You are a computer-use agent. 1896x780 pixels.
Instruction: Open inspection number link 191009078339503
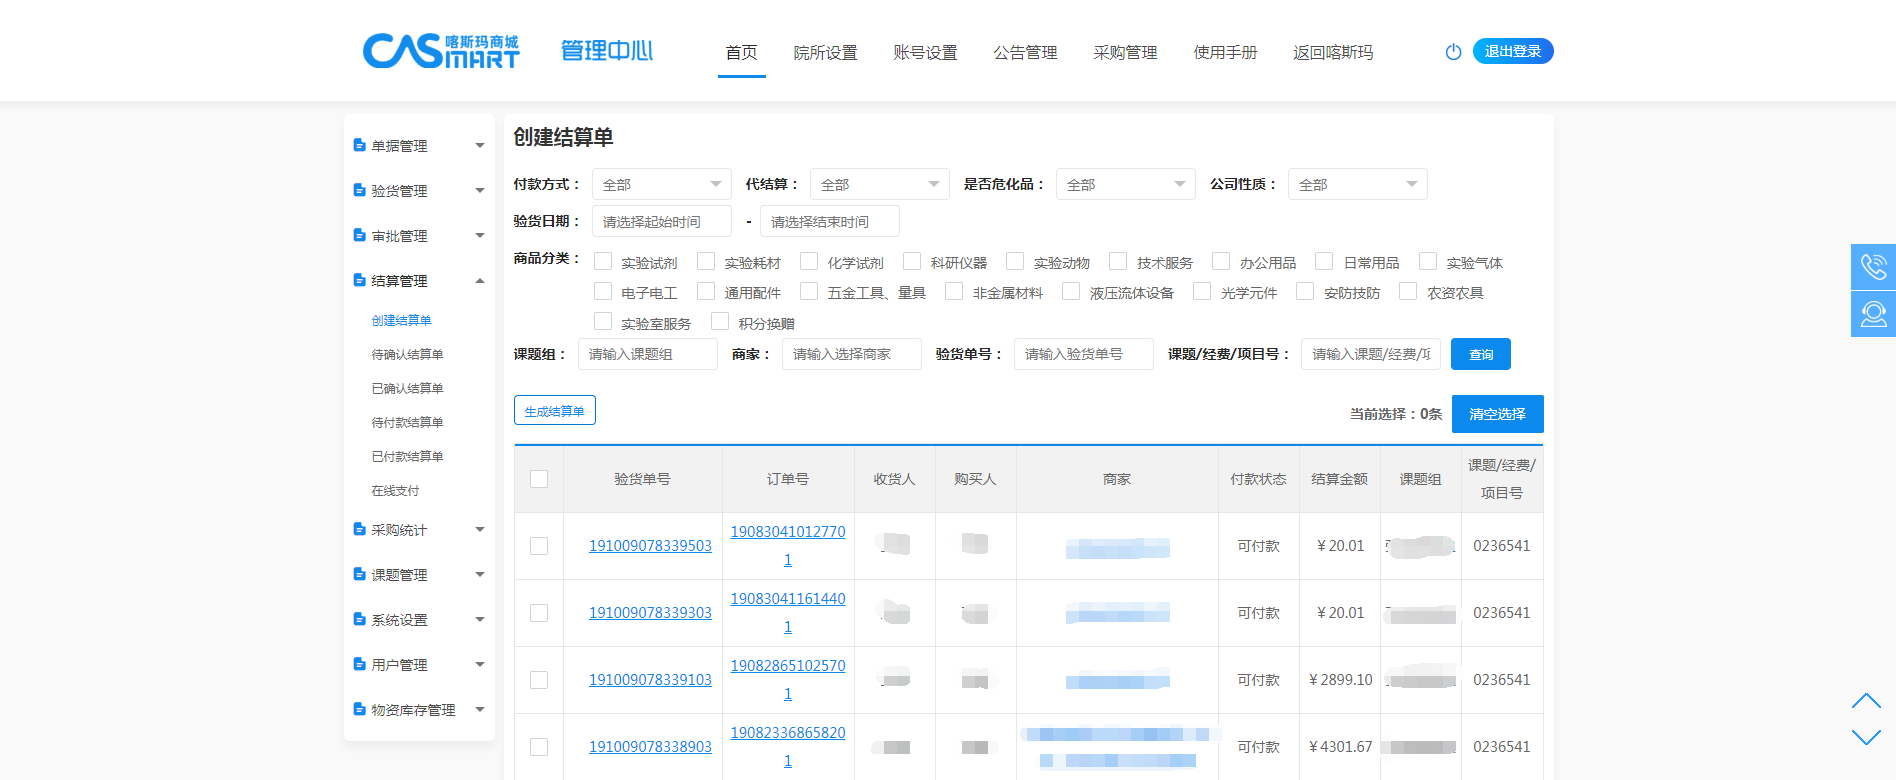click(650, 546)
